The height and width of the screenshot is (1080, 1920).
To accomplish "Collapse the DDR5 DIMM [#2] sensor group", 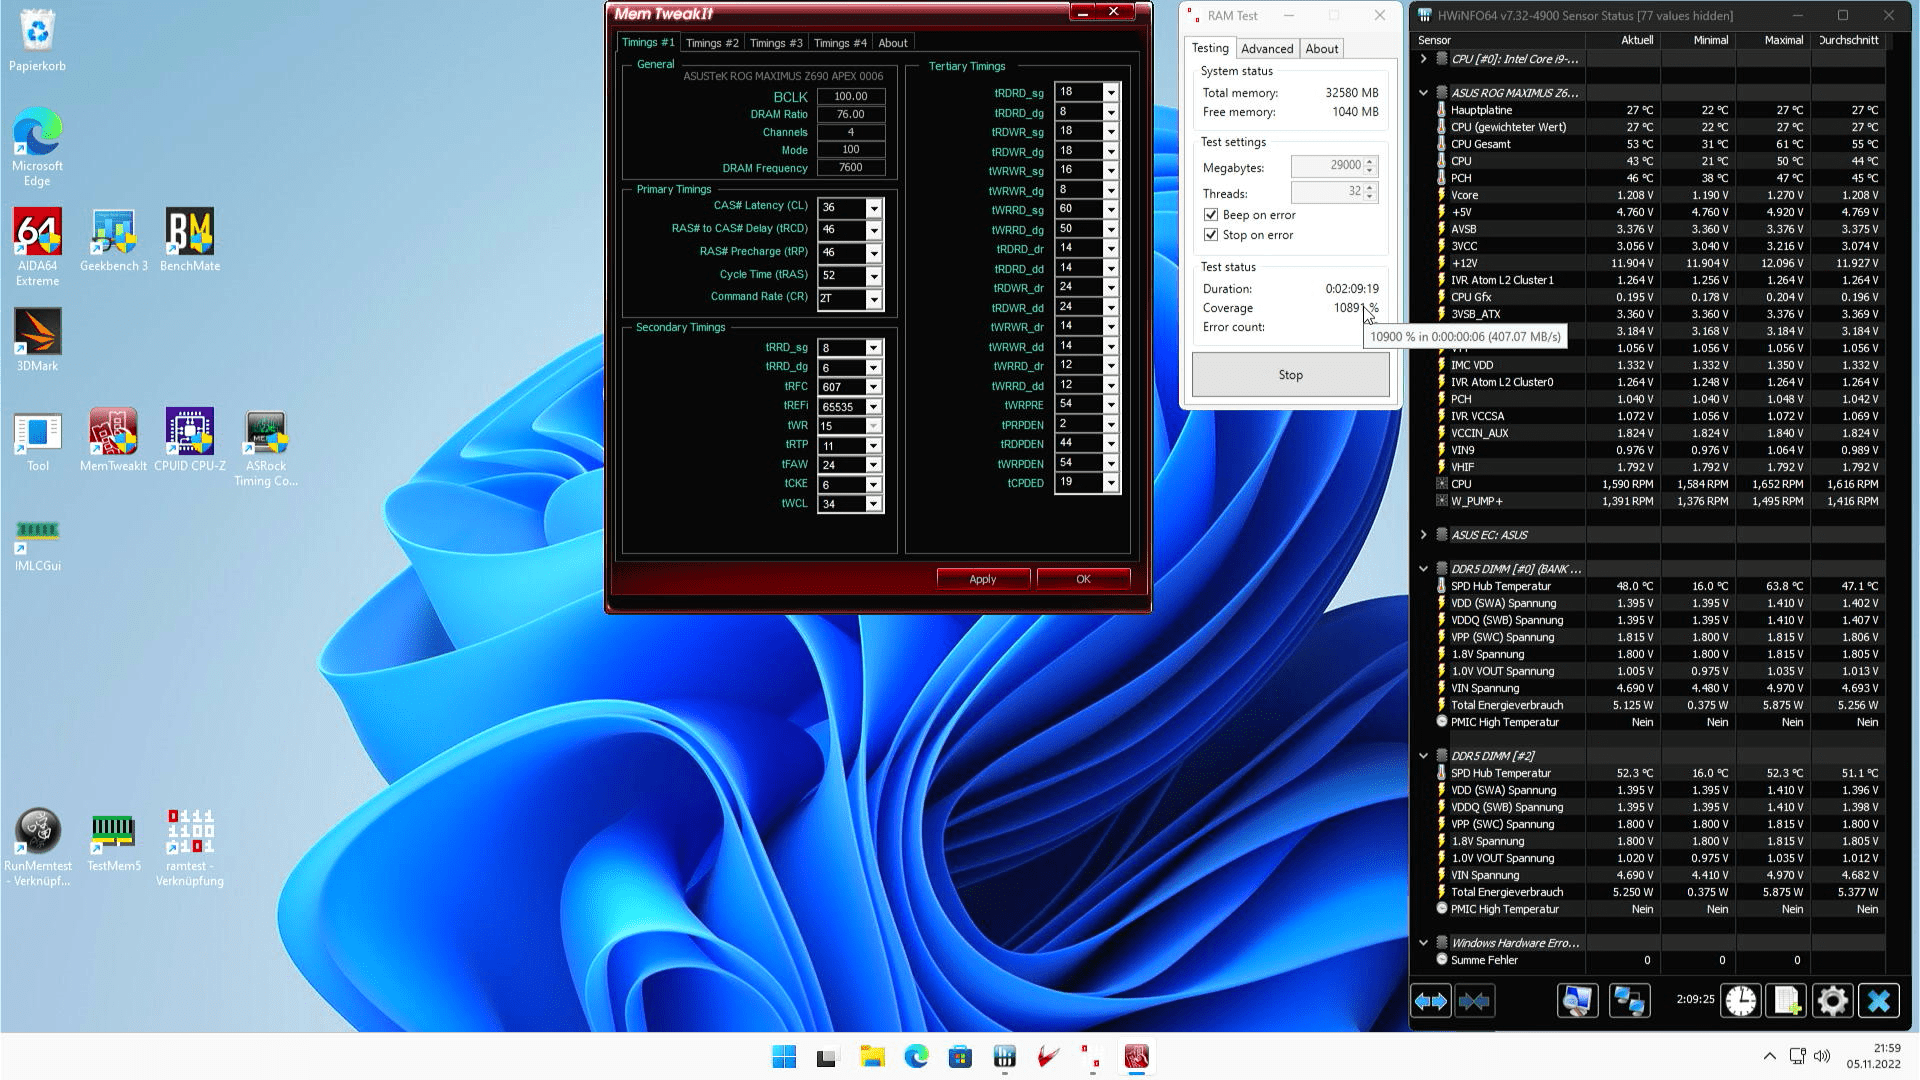I will coord(1423,756).
